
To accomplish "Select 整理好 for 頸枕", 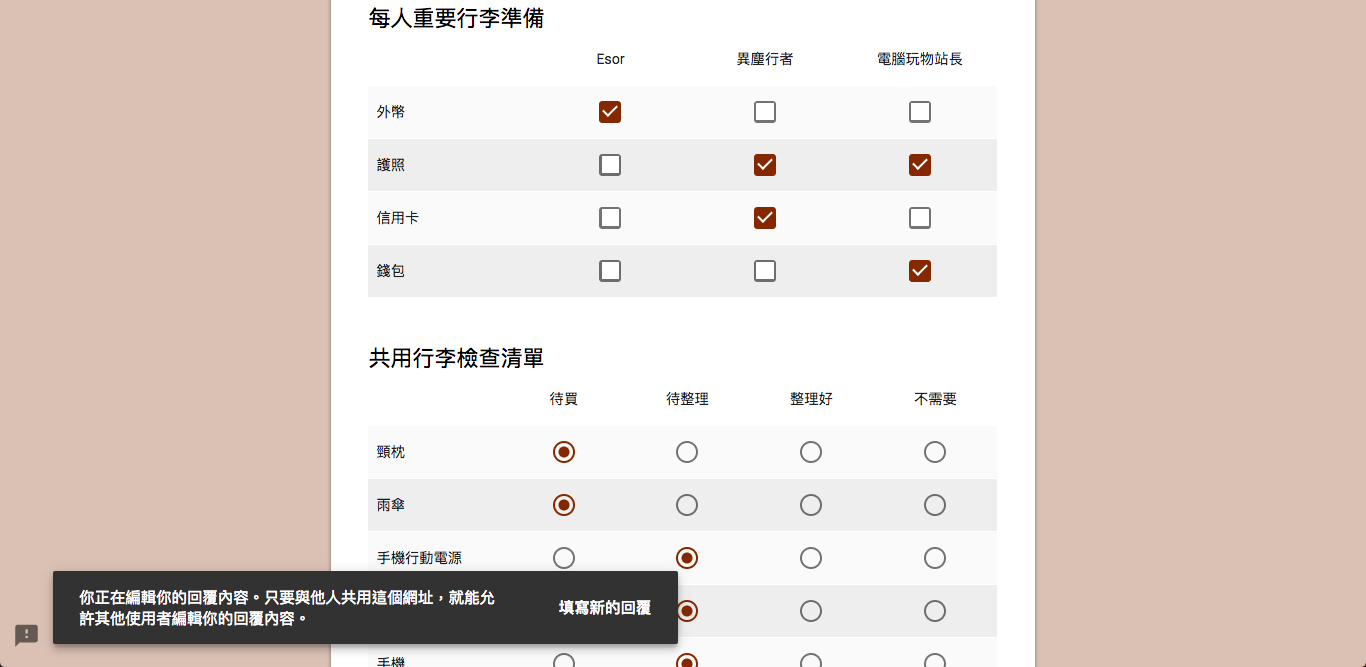I will click(811, 452).
